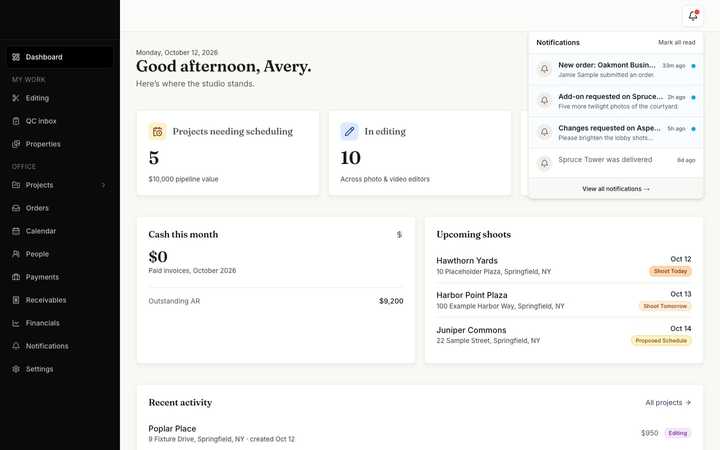This screenshot has width=720, height=450.
Task: Open the In editing card
Action: (x=420, y=153)
